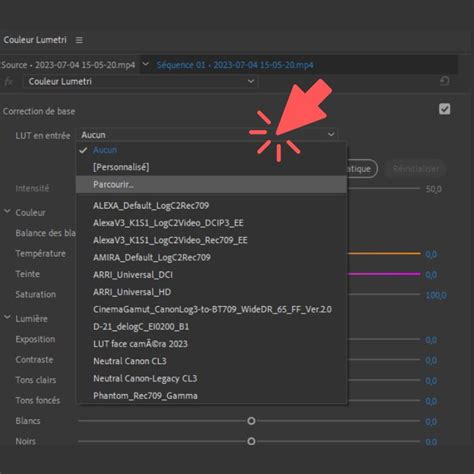Image resolution: width=474 pixels, height=474 pixels.
Task: Click the Tons clairs value 0,0
Action: pyautogui.click(x=431, y=381)
